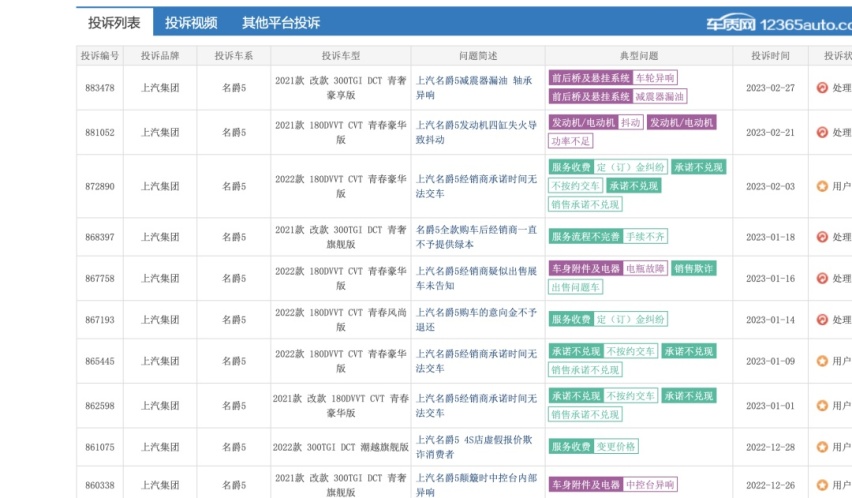
Task: Click the 投诉车系 column header
Action: pyautogui.click(x=234, y=55)
